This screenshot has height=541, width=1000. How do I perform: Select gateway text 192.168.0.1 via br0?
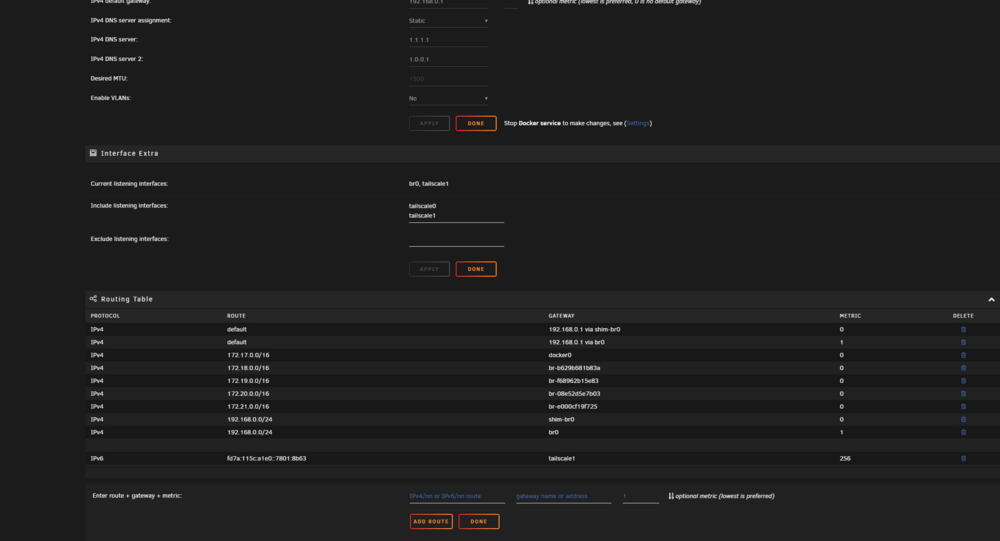tap(577, 342)
